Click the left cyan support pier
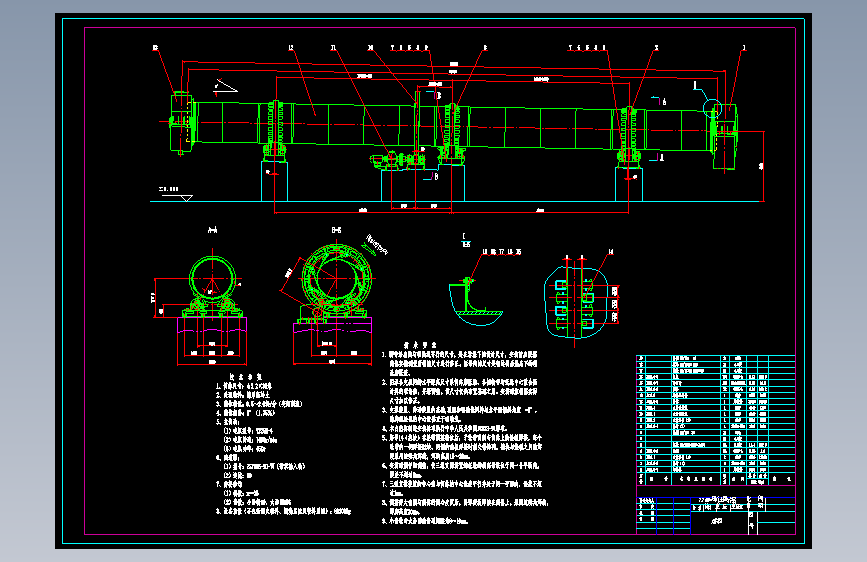 pyautogui.click(x=274, y=181)
